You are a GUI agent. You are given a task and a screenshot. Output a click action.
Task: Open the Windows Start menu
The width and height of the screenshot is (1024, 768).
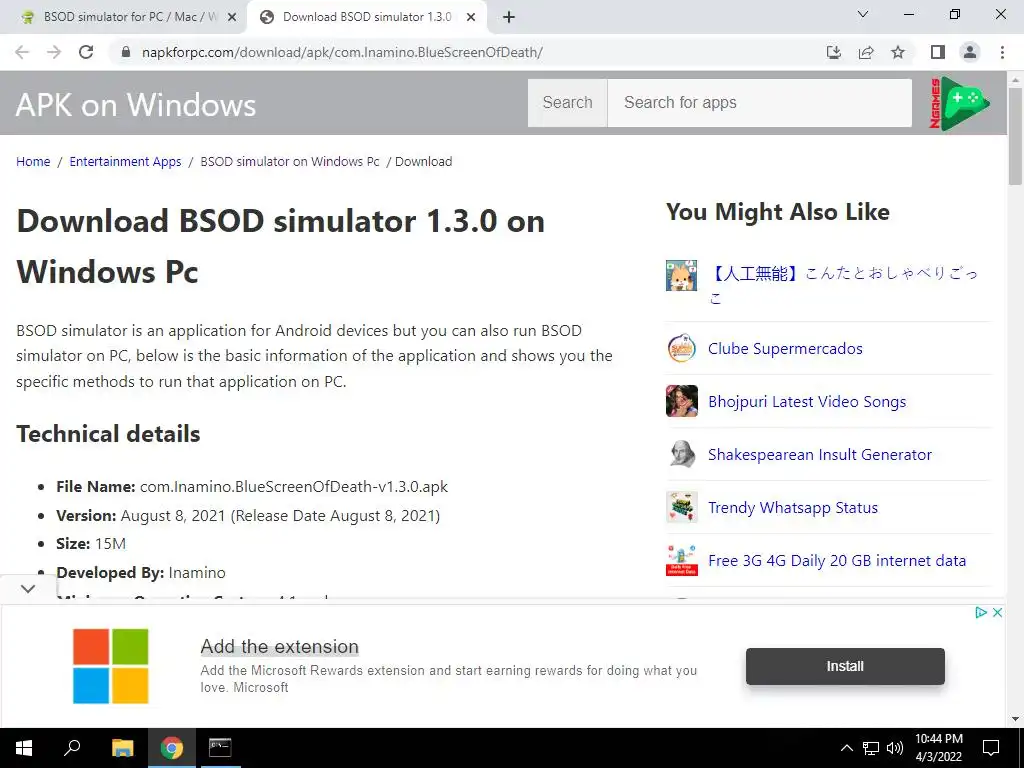click(x=24, y=748)
